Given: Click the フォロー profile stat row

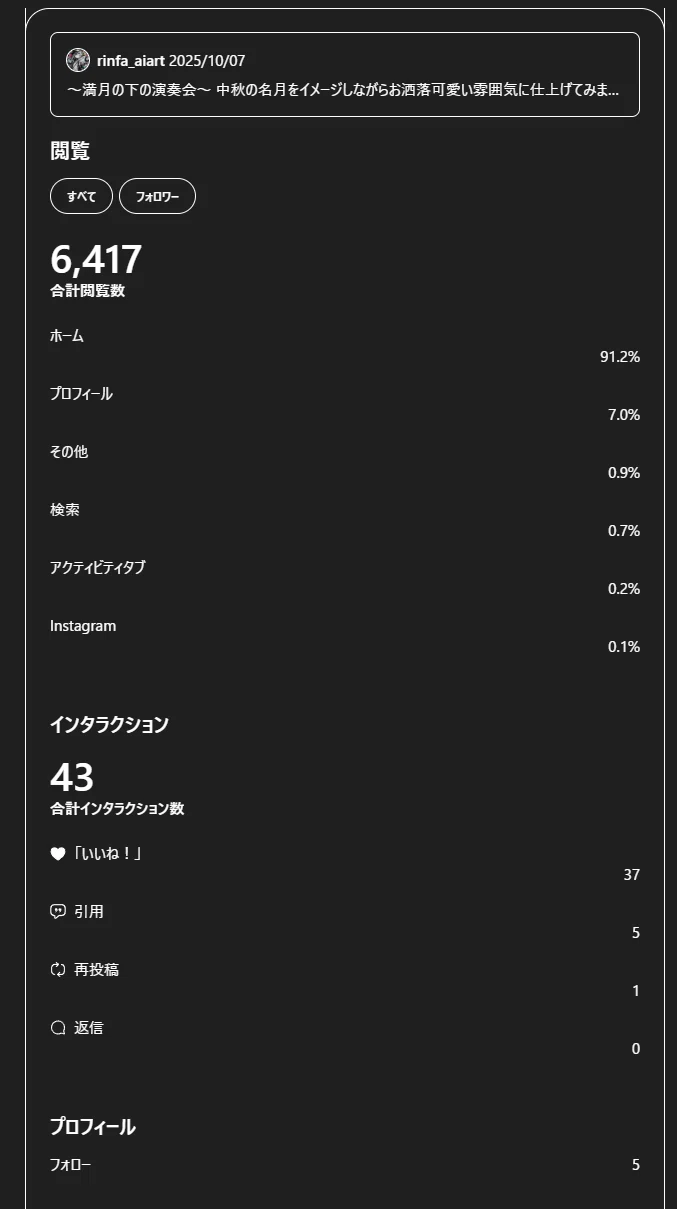Looking at the screenshot, I should (x=345, y=1165).
